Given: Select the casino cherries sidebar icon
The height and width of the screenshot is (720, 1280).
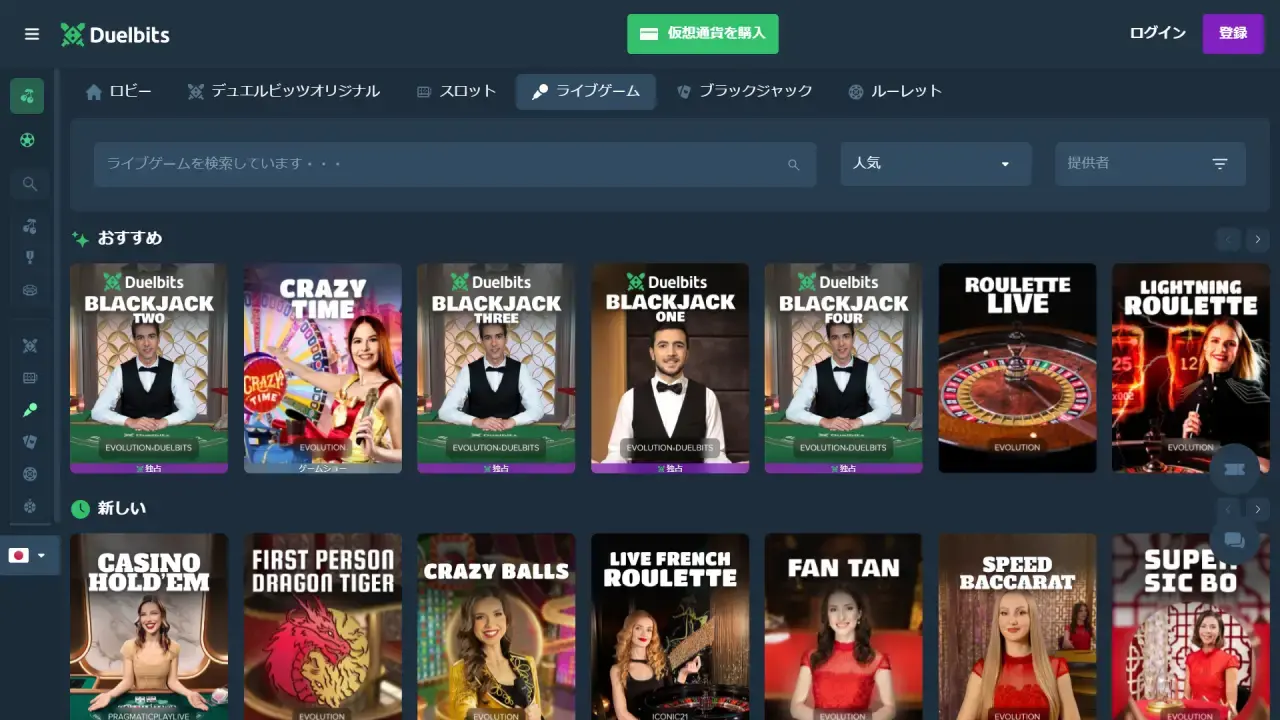Looking at the screenshot, I should pyautogui.click(x=28, y=96).
